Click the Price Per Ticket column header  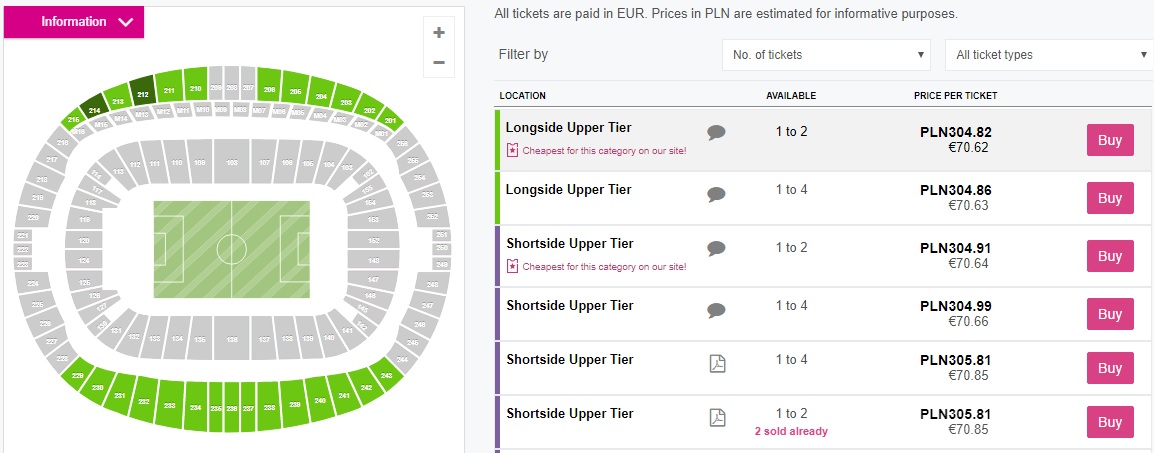[x=955, y=96]
